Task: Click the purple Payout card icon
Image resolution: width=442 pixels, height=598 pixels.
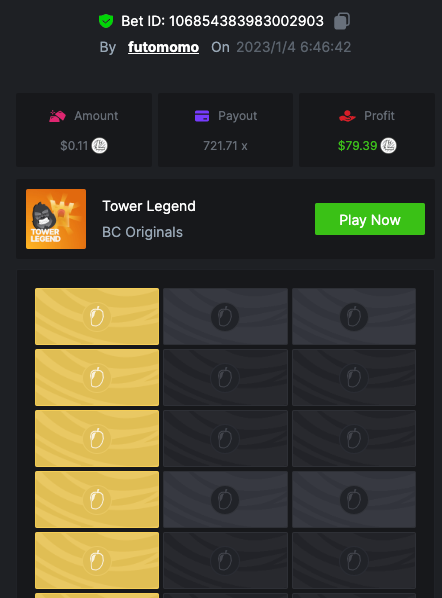Action: pos(202,116)
